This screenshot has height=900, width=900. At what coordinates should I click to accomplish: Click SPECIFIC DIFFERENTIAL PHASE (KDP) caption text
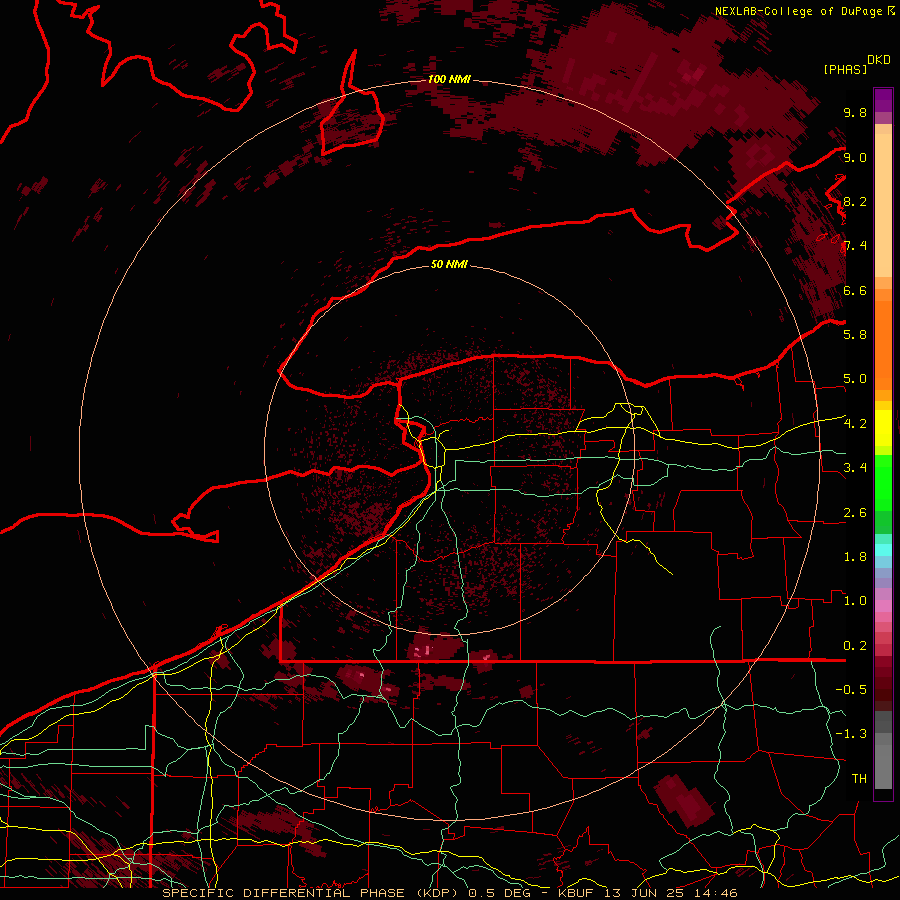[x=312, y=893]
